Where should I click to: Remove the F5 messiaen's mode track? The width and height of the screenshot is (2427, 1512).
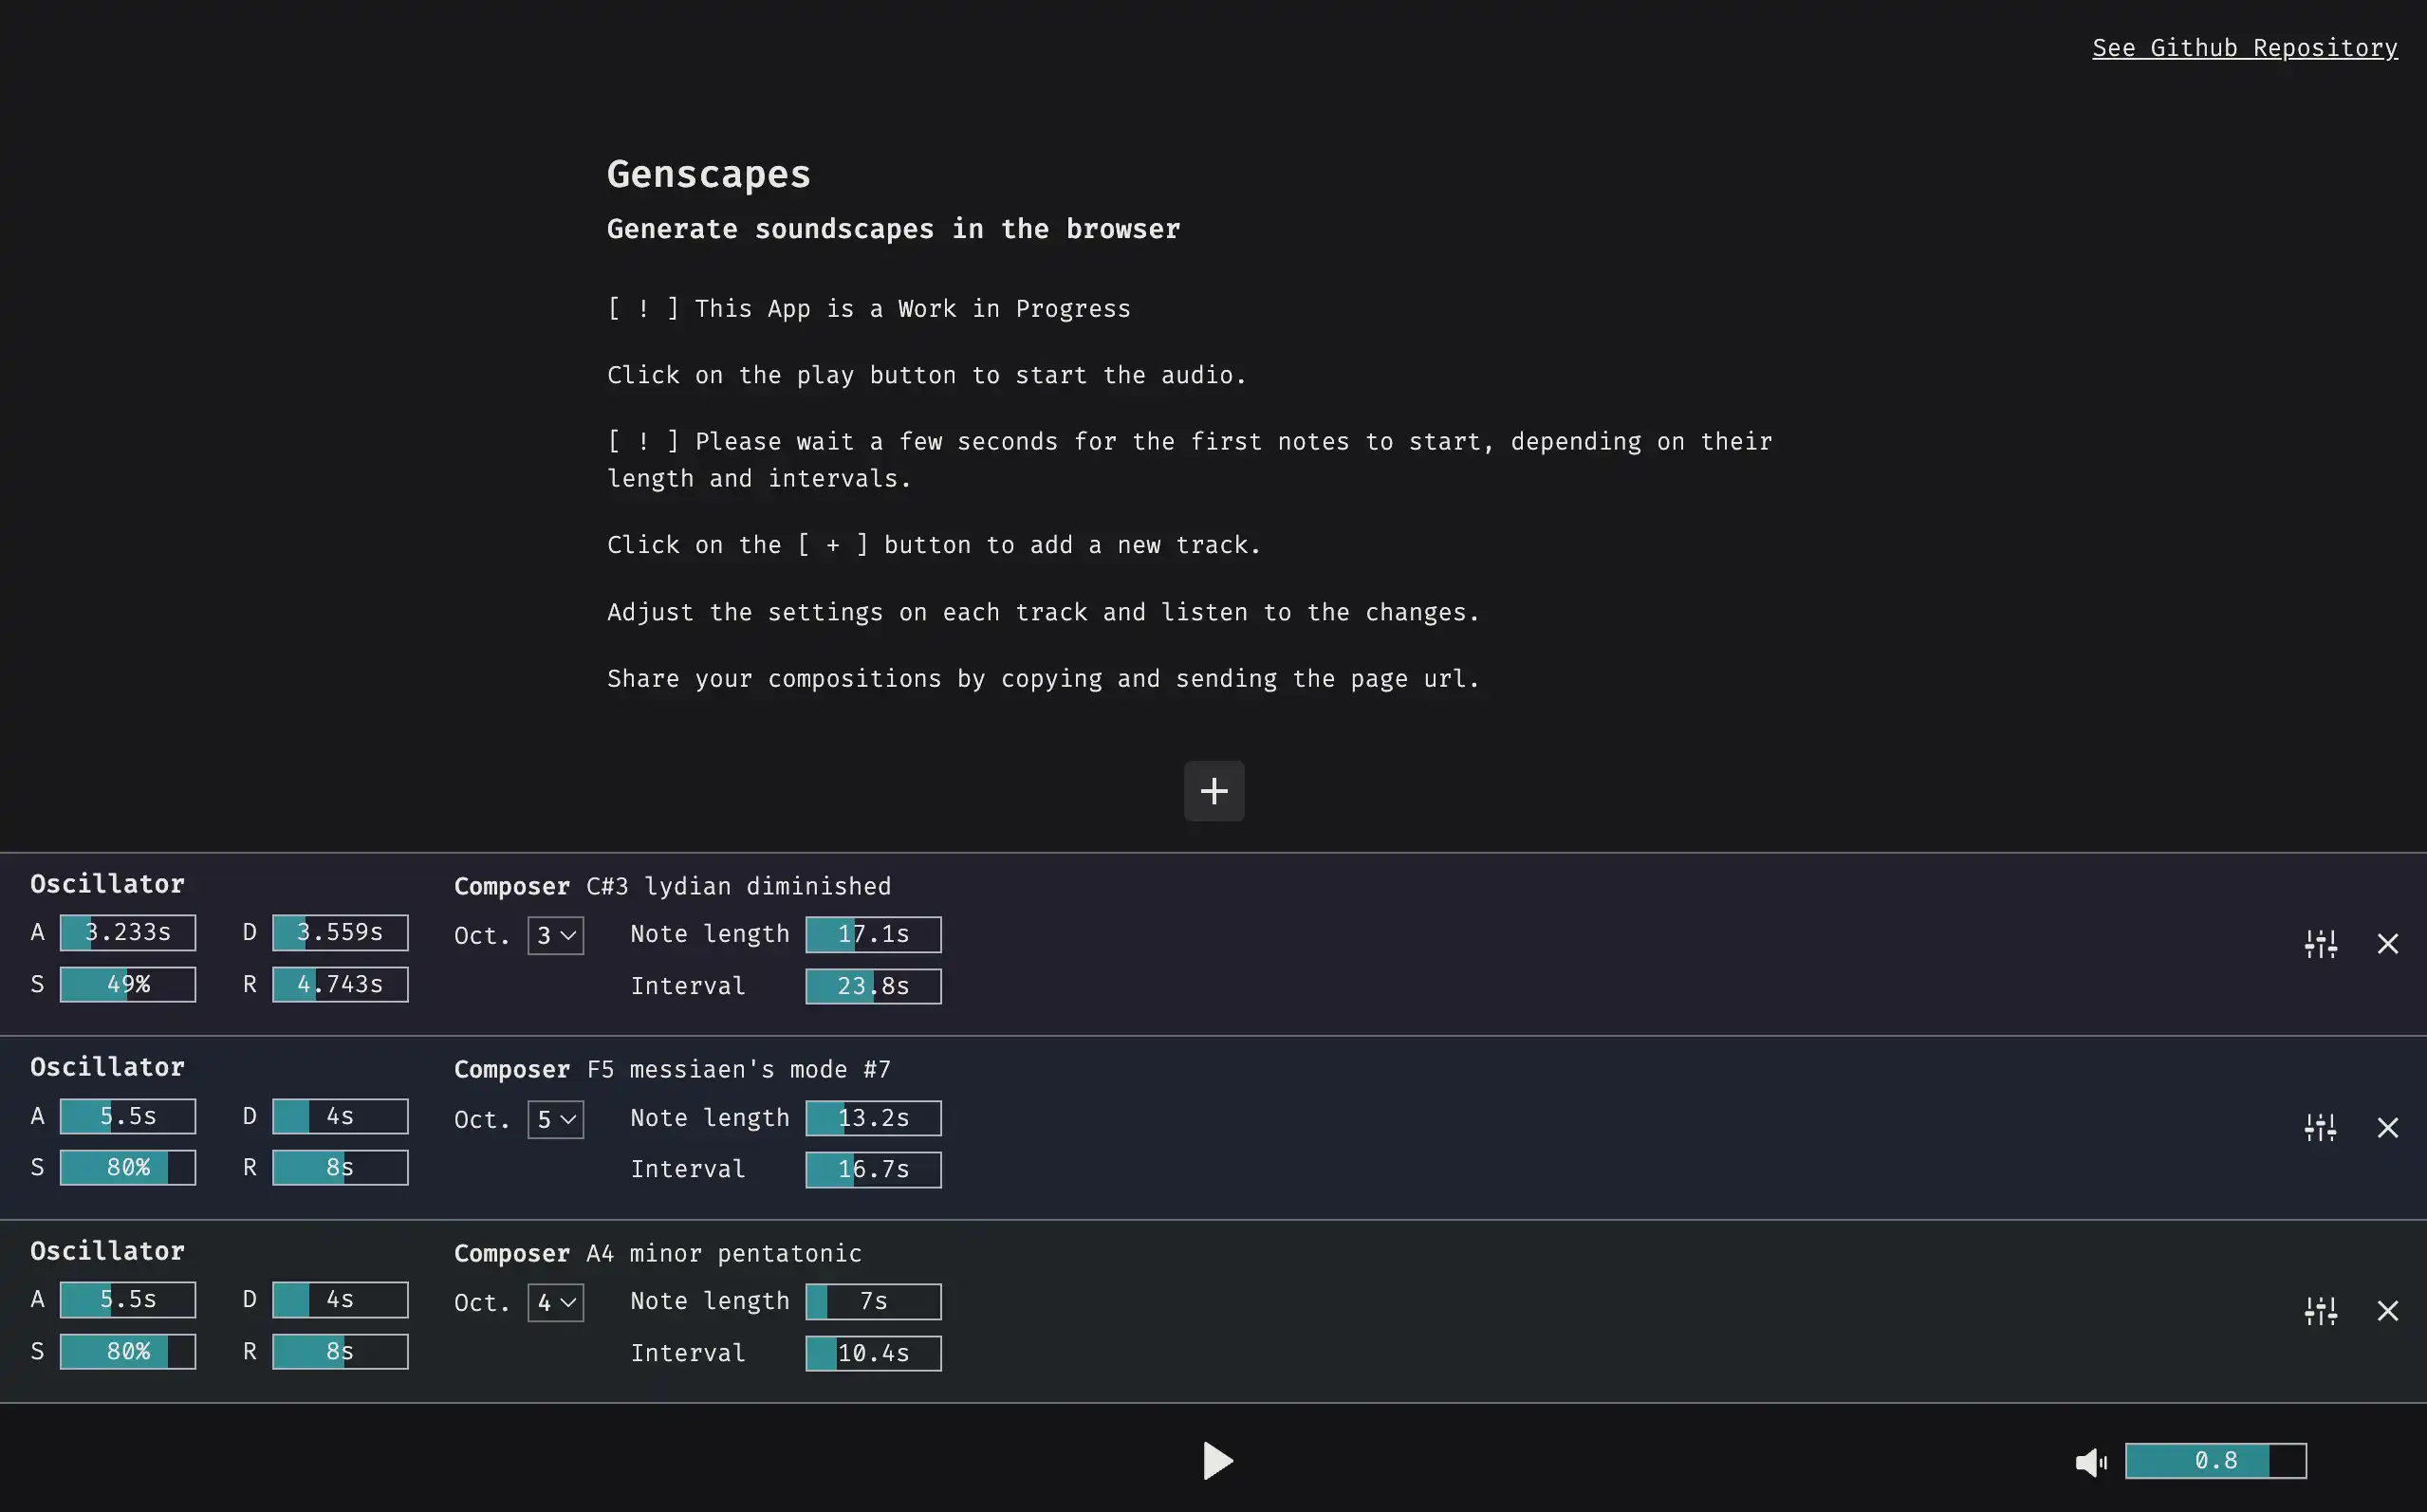[x=2389, y=1126]
